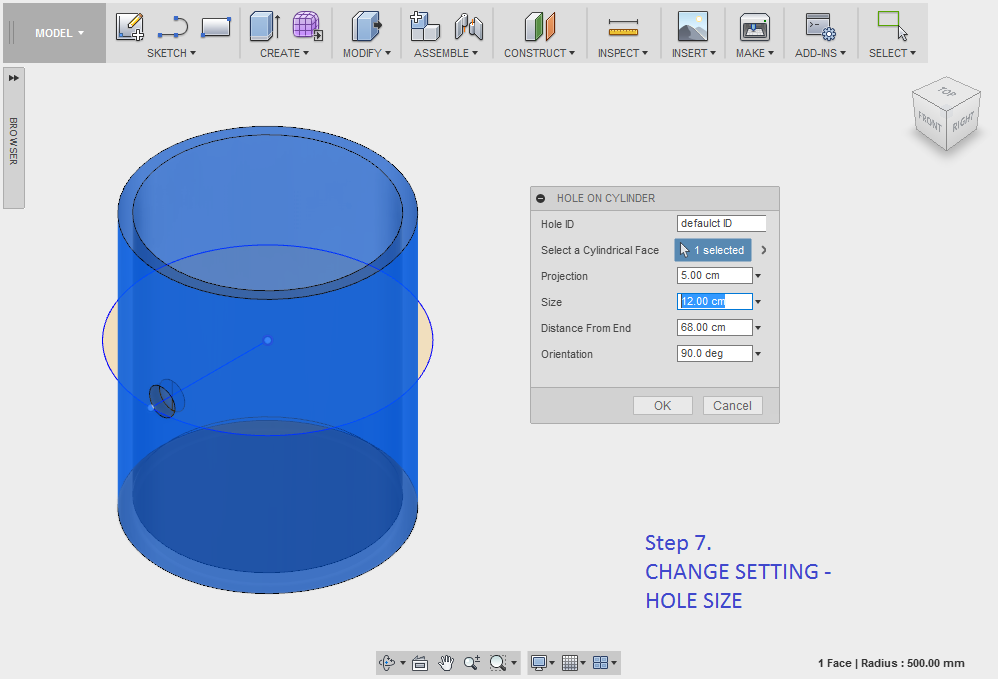
Task: Collapse the Hole On Cylinder dialog
Action: tap(541, 198)
